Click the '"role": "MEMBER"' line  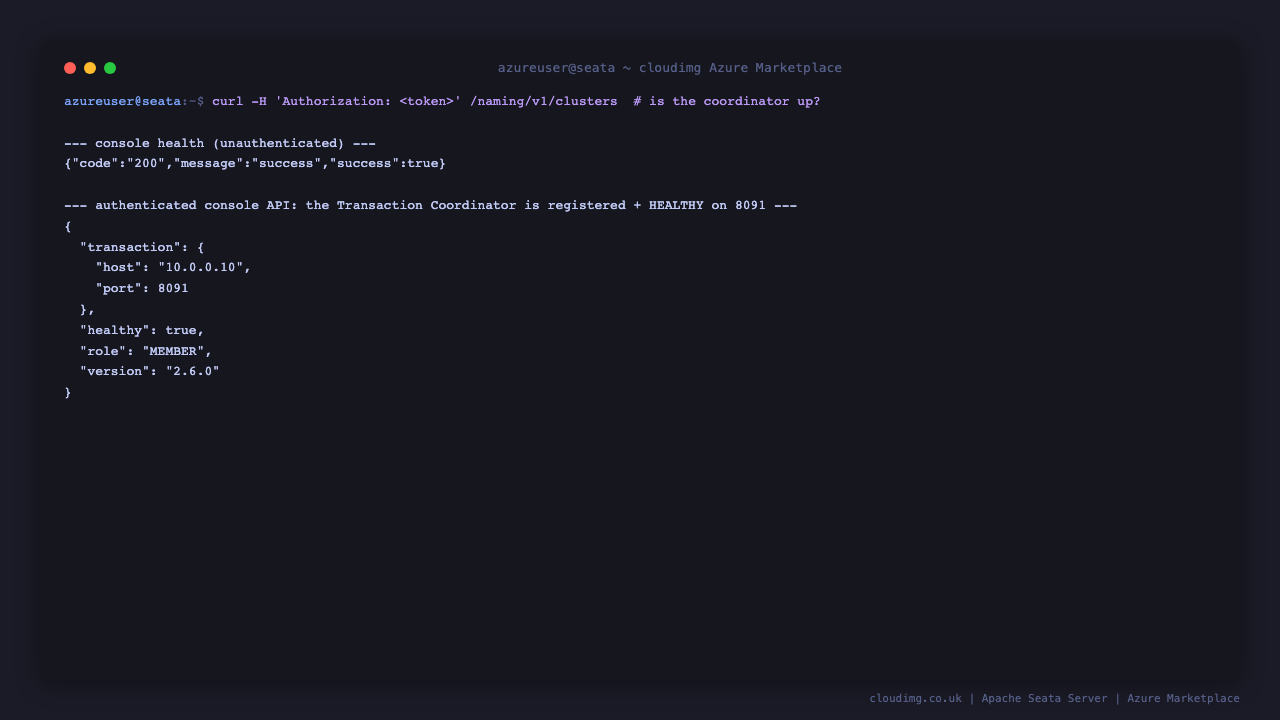[146, 352]
